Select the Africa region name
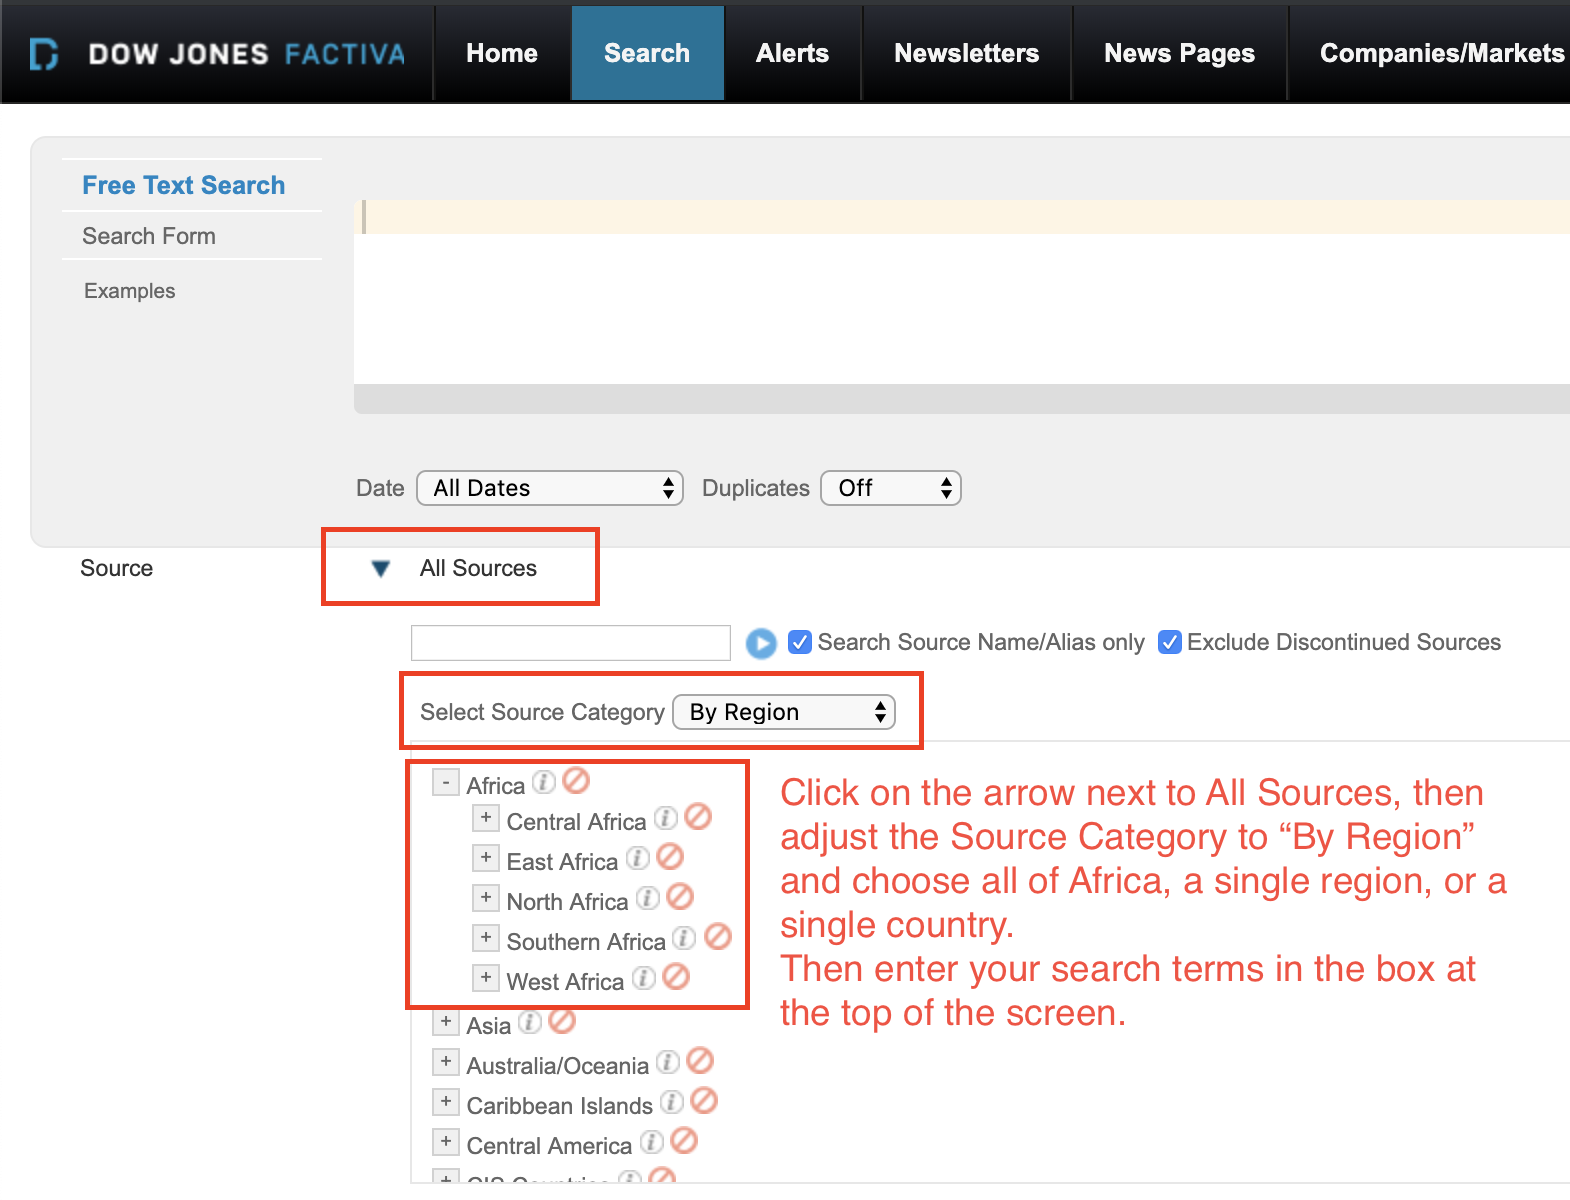The height and width of the screenshot is (1200, 1570). [496, 785]
